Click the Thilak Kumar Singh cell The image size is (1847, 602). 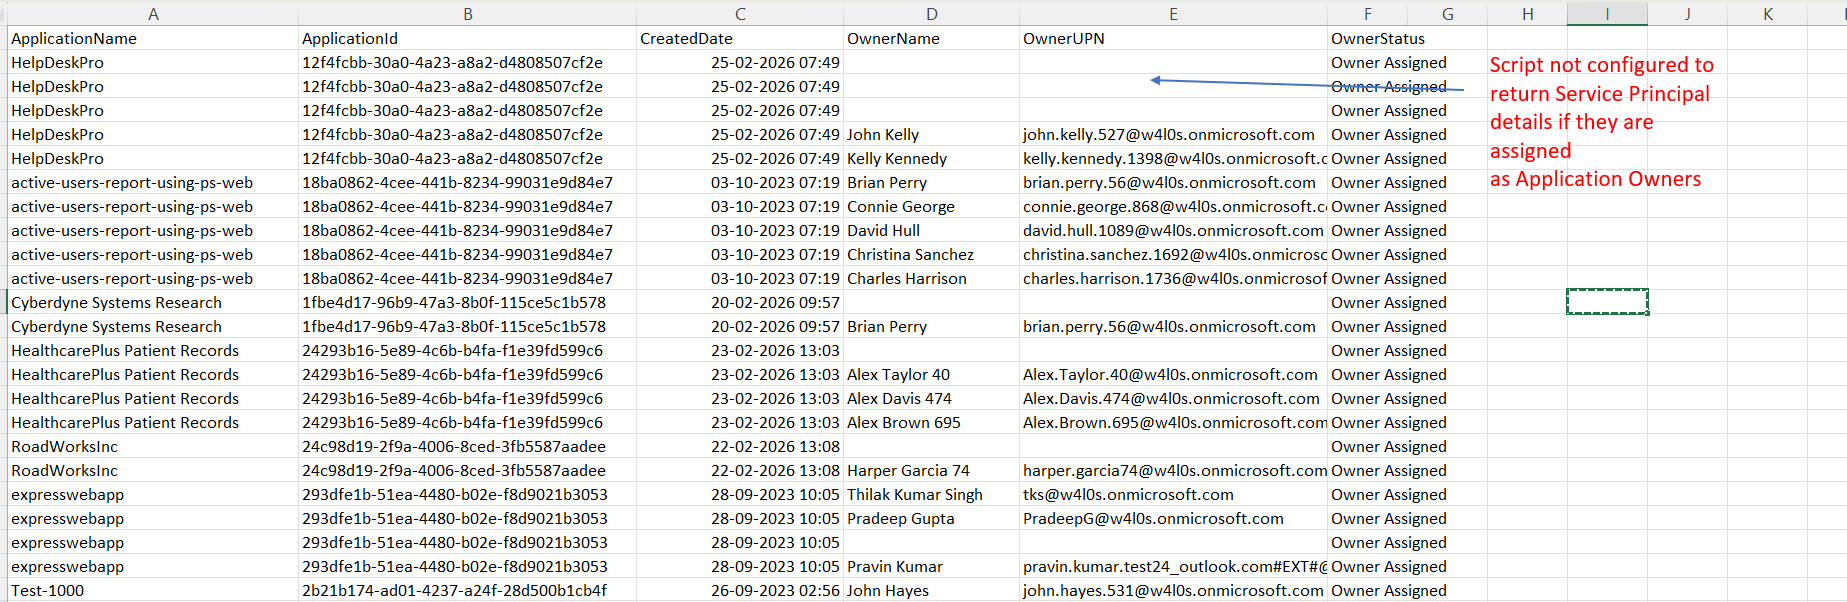tap(915, 494)
